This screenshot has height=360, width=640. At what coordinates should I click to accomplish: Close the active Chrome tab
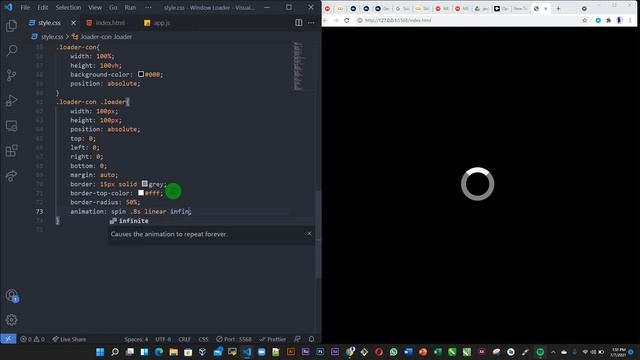(546, 9)
